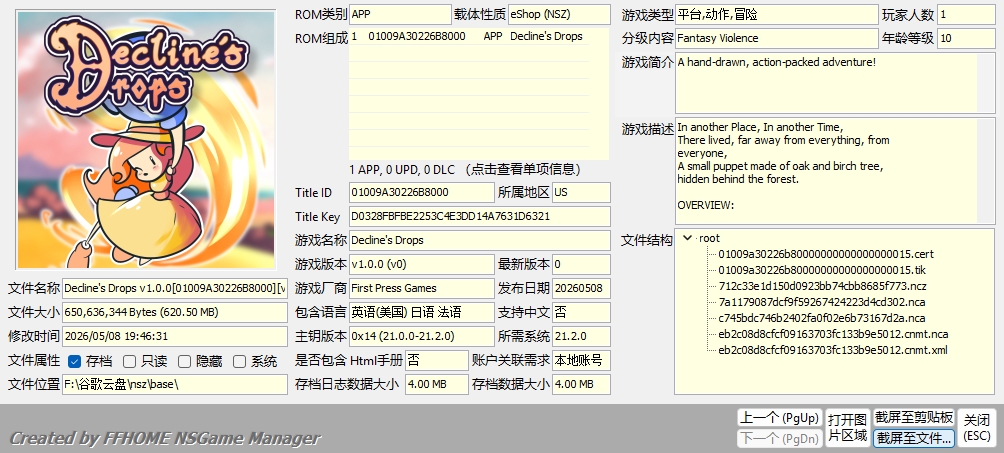Image resolution: width=1004 pixels, height=453 pixels.
Task: Click the 游戏版本 field showing v1.0.0
Action: coord(421,265)
